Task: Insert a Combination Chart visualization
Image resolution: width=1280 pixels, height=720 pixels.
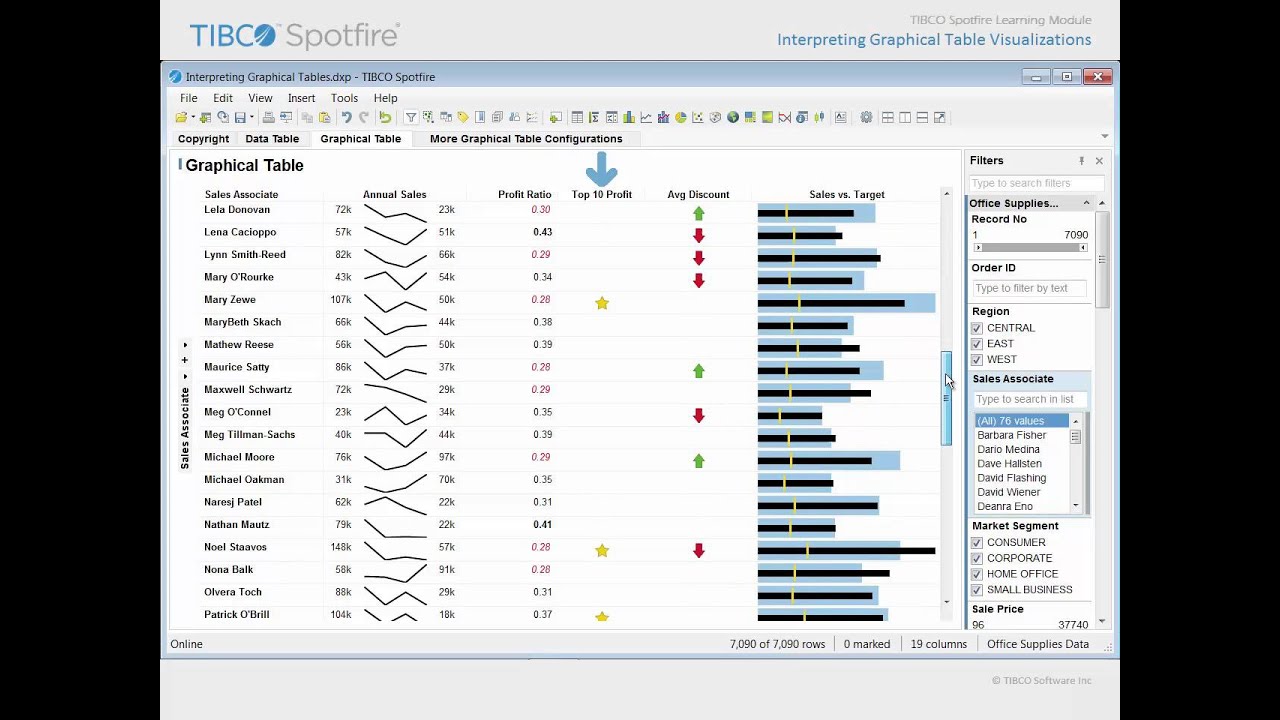Action: (664, 117)
